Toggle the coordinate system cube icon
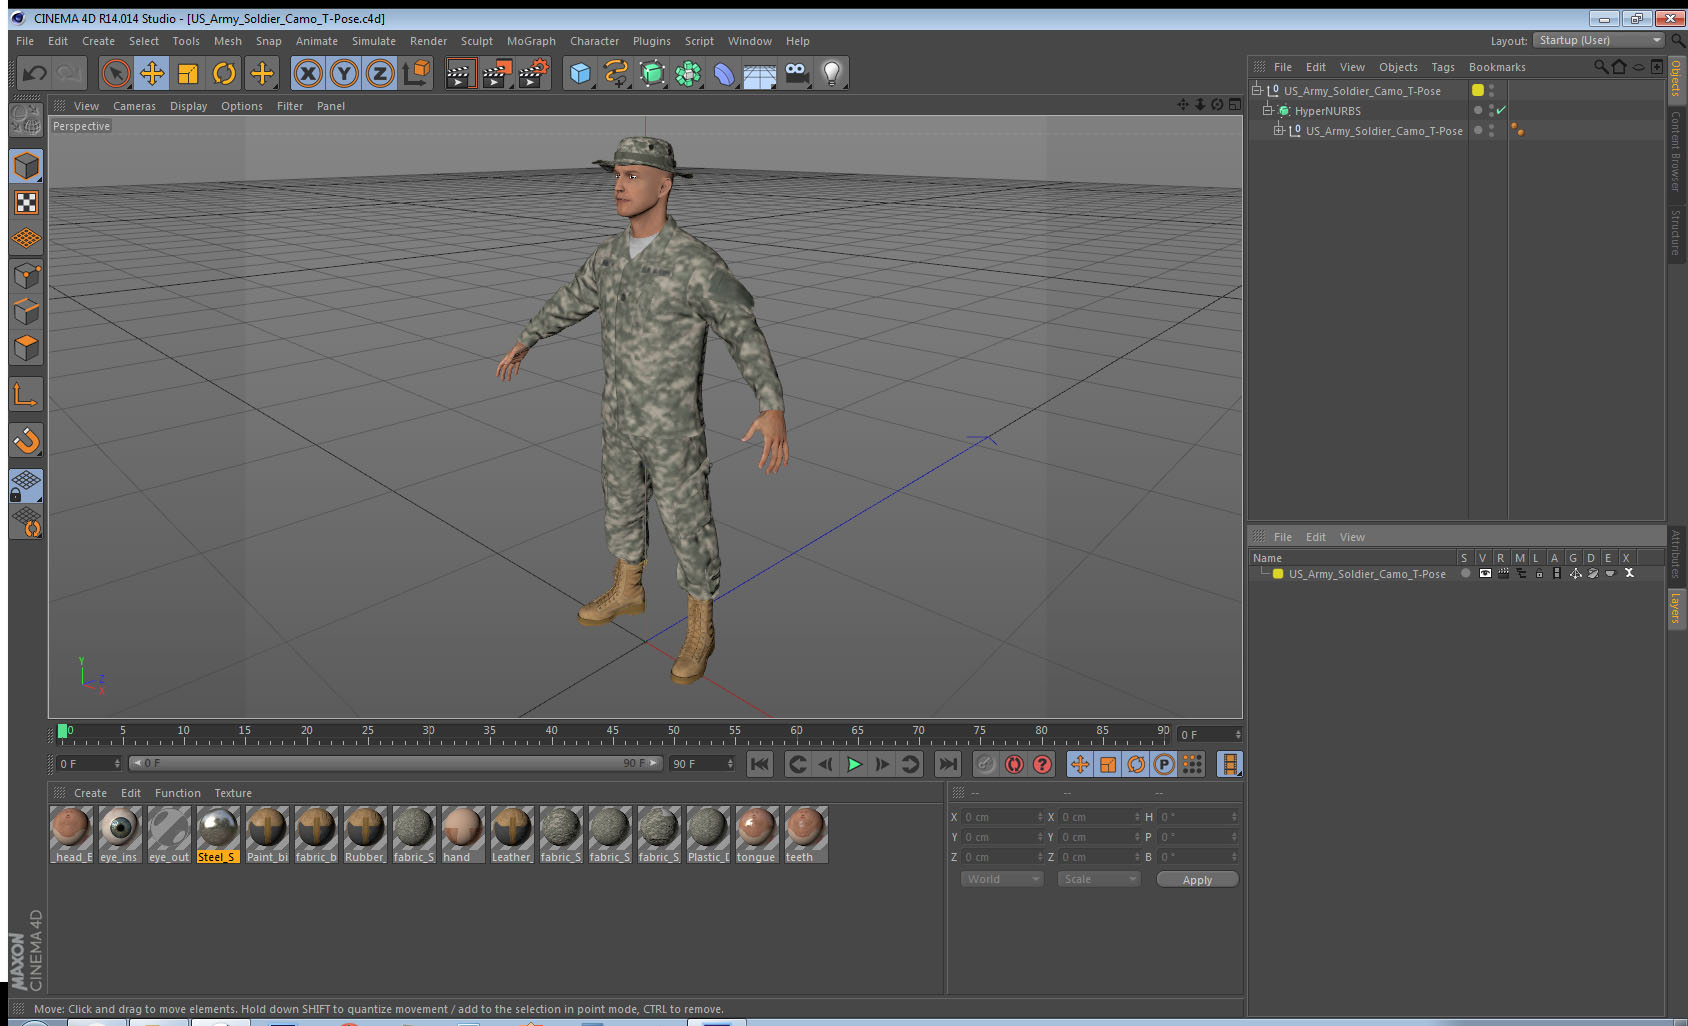This screenshot has height=1026, width=1688. point(416,73)
